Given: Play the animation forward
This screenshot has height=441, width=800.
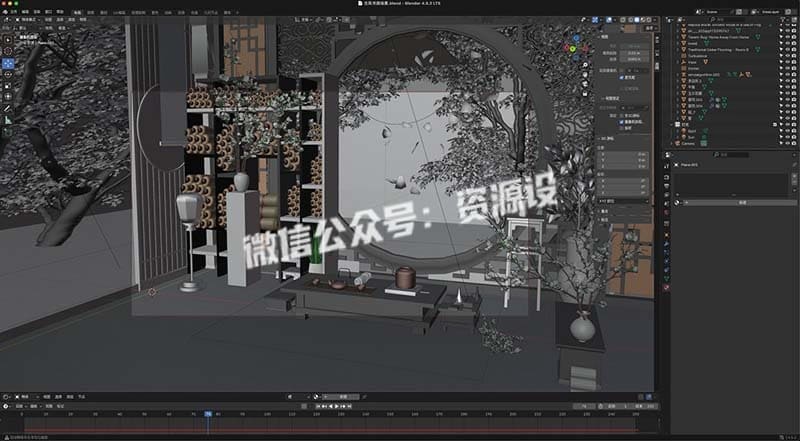Looking at the screenshot, I should (x=337, y=406).
